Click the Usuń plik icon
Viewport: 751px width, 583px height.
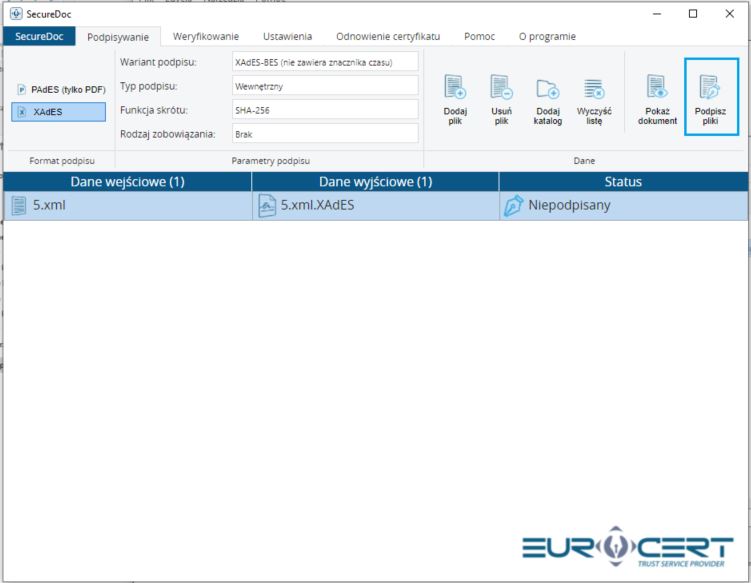coord(501,89)
